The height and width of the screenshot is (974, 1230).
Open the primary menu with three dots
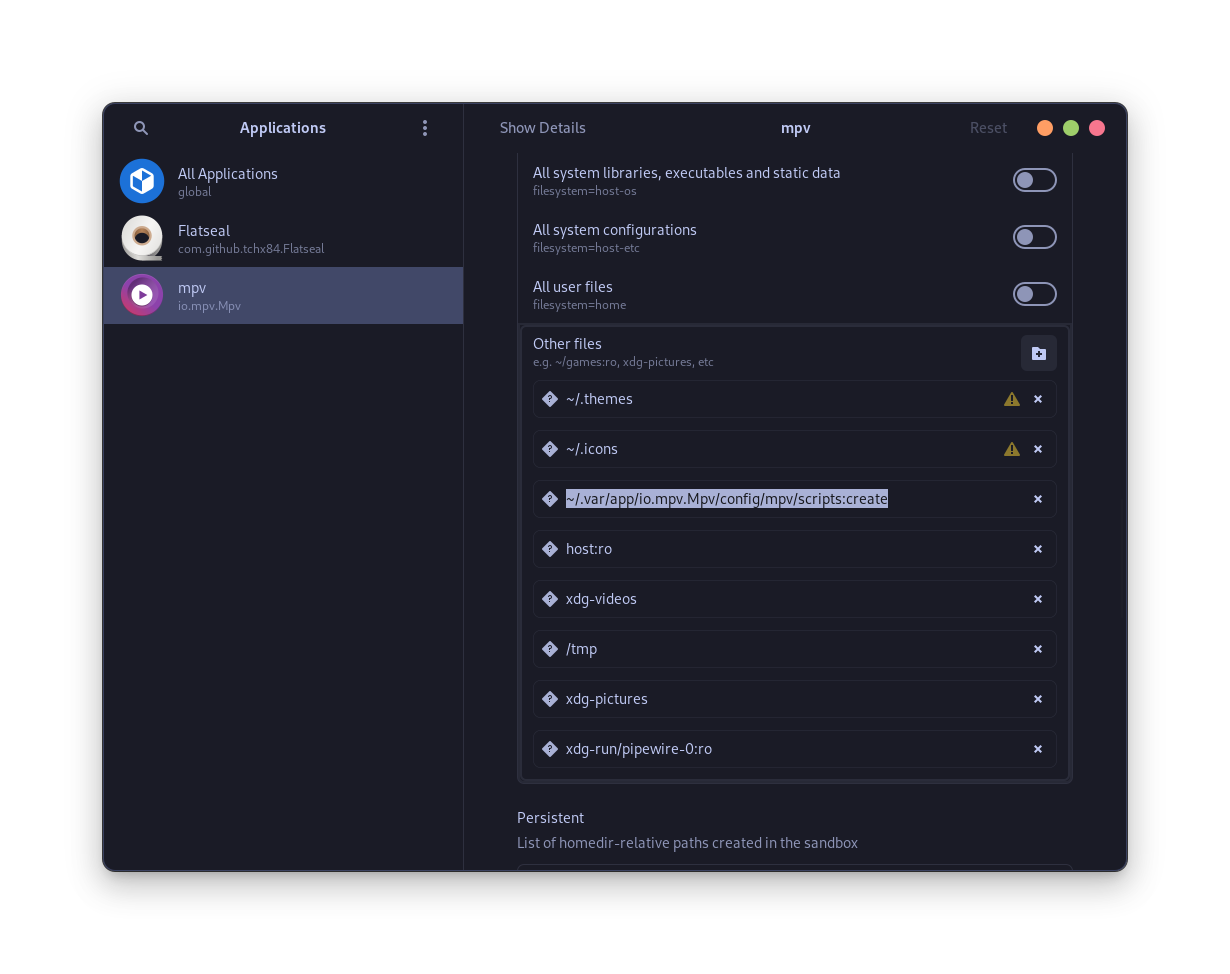[425, 128]
